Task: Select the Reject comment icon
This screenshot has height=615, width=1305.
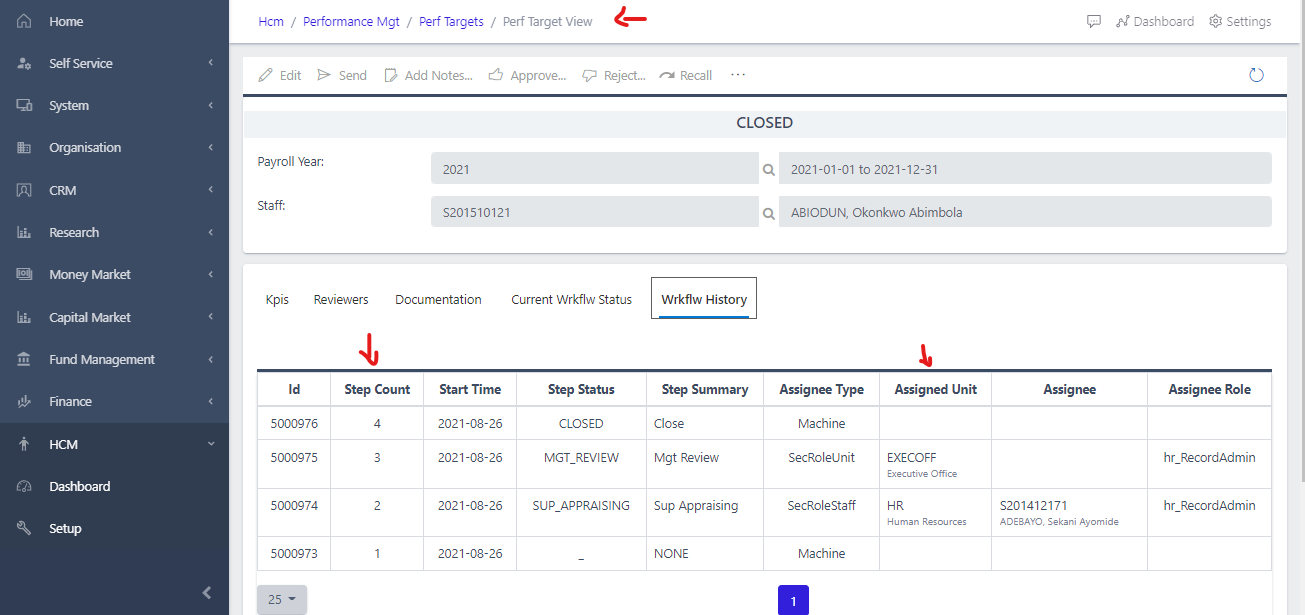Action: pyautogui.click(x=589, y=74)
